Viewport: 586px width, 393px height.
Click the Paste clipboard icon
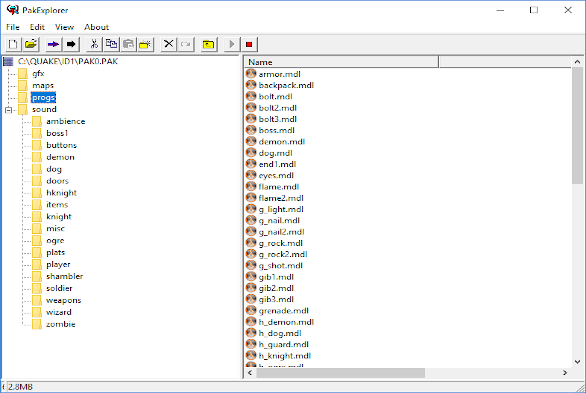pyautogui.click(x=128, y=44)
